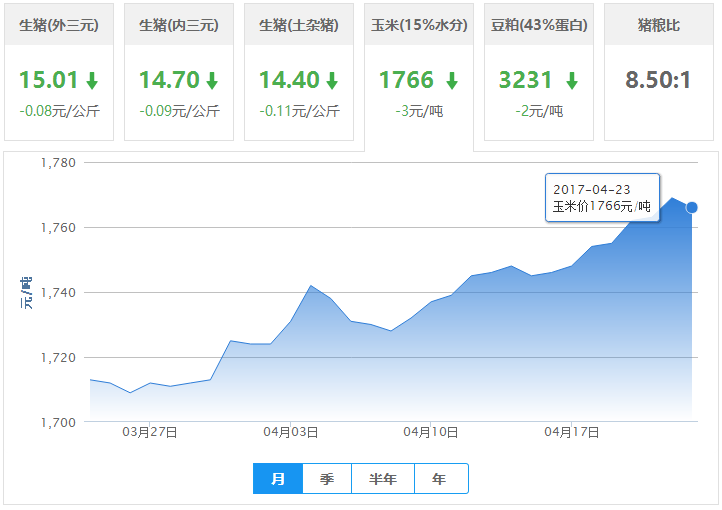Select the 玉米(15%水分) price tab

[419, 76]
